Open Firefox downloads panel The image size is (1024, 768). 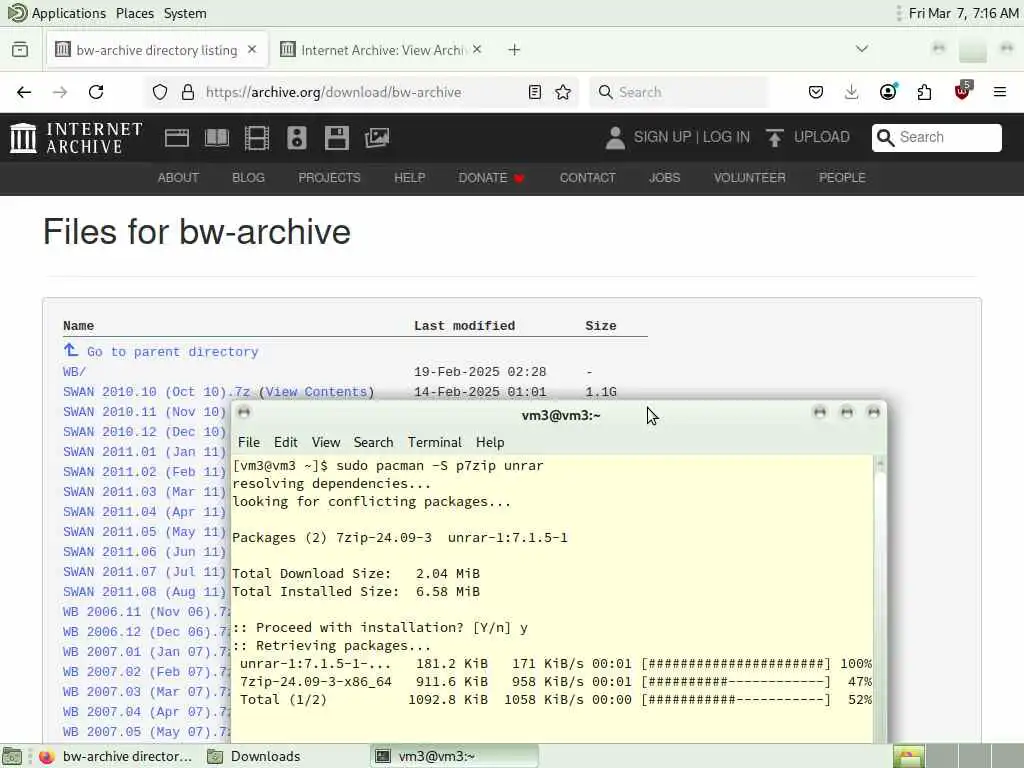tap(852, 92)
